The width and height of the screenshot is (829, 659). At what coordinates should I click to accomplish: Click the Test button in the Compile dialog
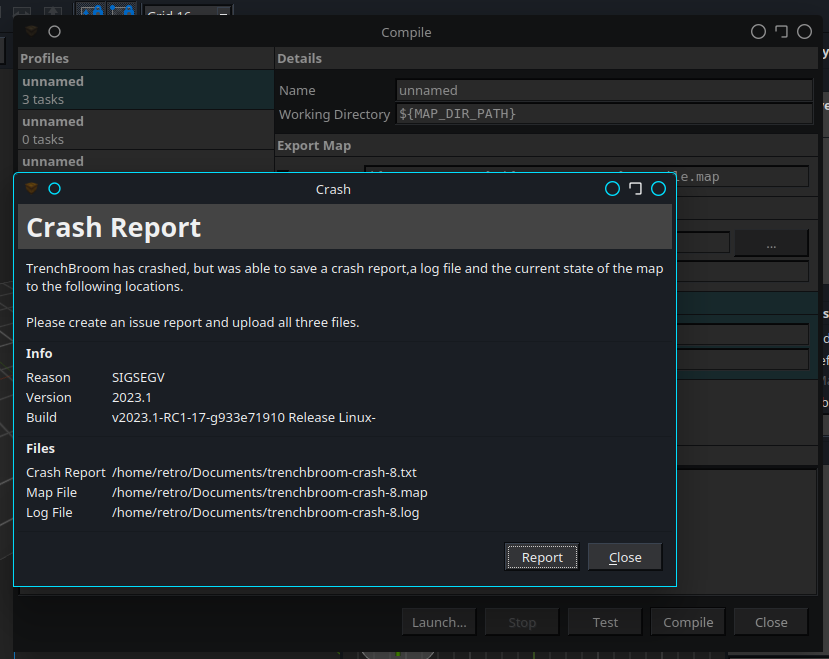(604, 621)
